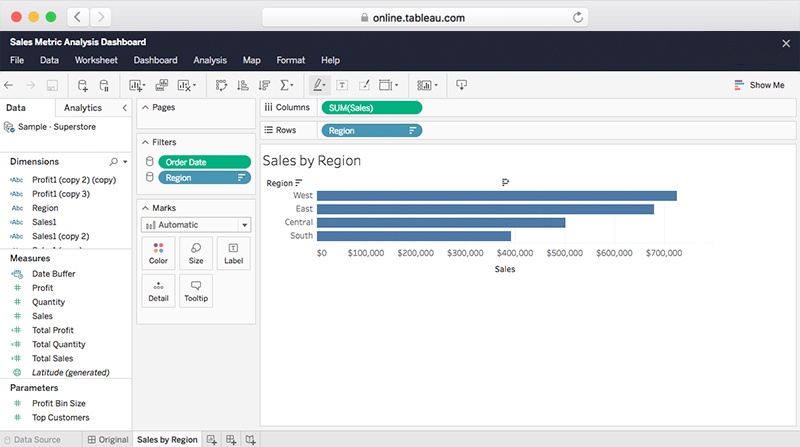800x447 pixels.
Task: Open the Original sheet tab
Action: point(108,439)
